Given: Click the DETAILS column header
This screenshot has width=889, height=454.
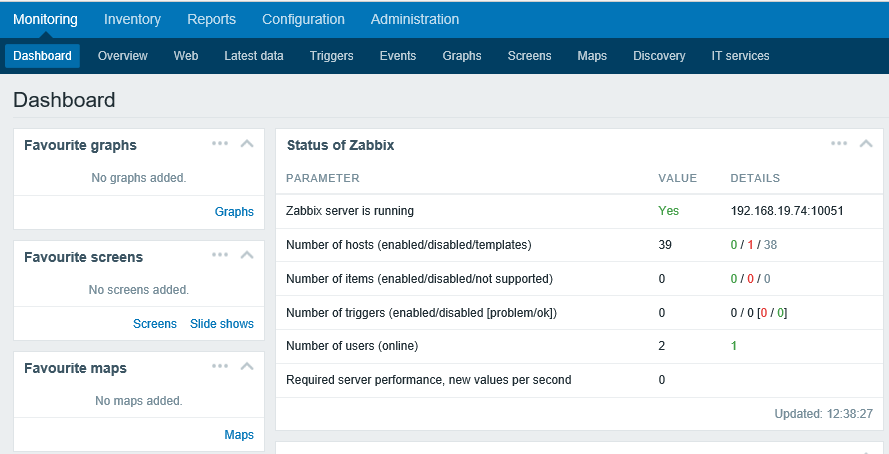Looking at the screenshot, I should (755, 178).
